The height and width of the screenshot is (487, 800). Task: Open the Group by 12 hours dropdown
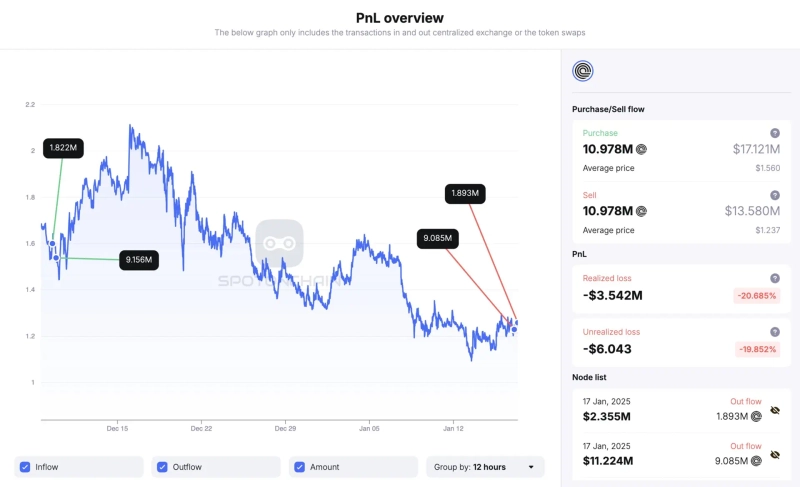(485, 467)
